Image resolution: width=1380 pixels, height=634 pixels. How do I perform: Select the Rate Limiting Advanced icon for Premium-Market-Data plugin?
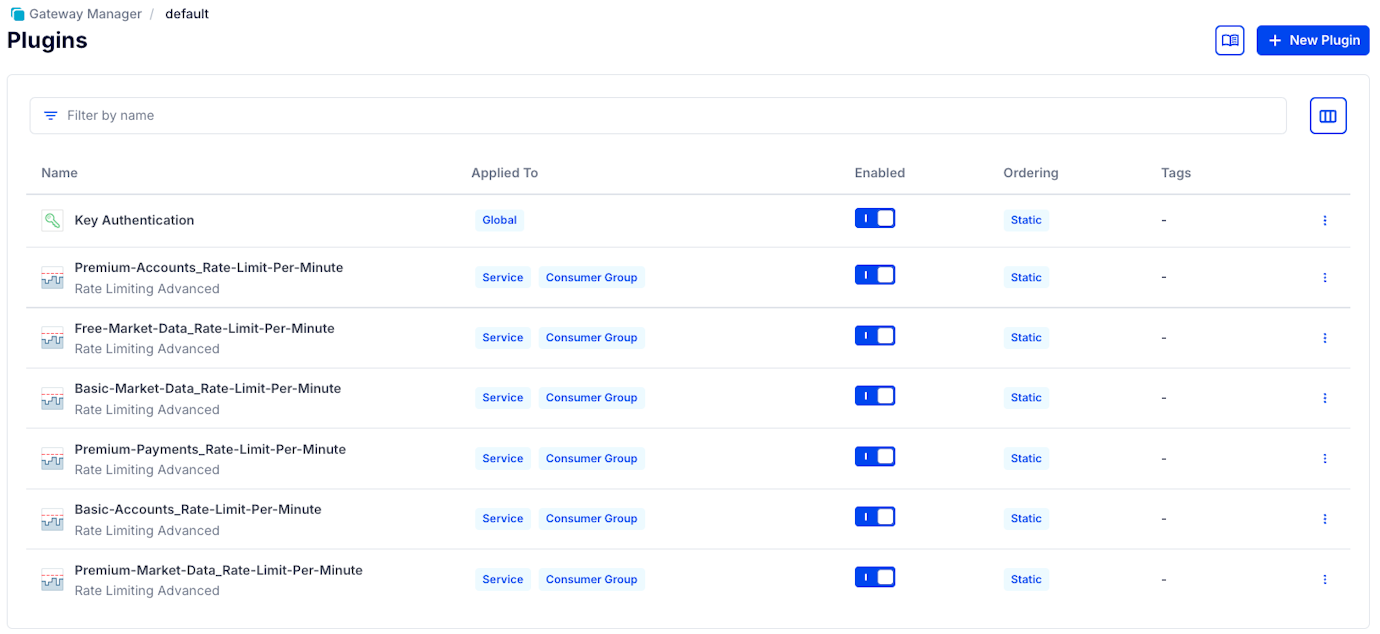(52, 578)
